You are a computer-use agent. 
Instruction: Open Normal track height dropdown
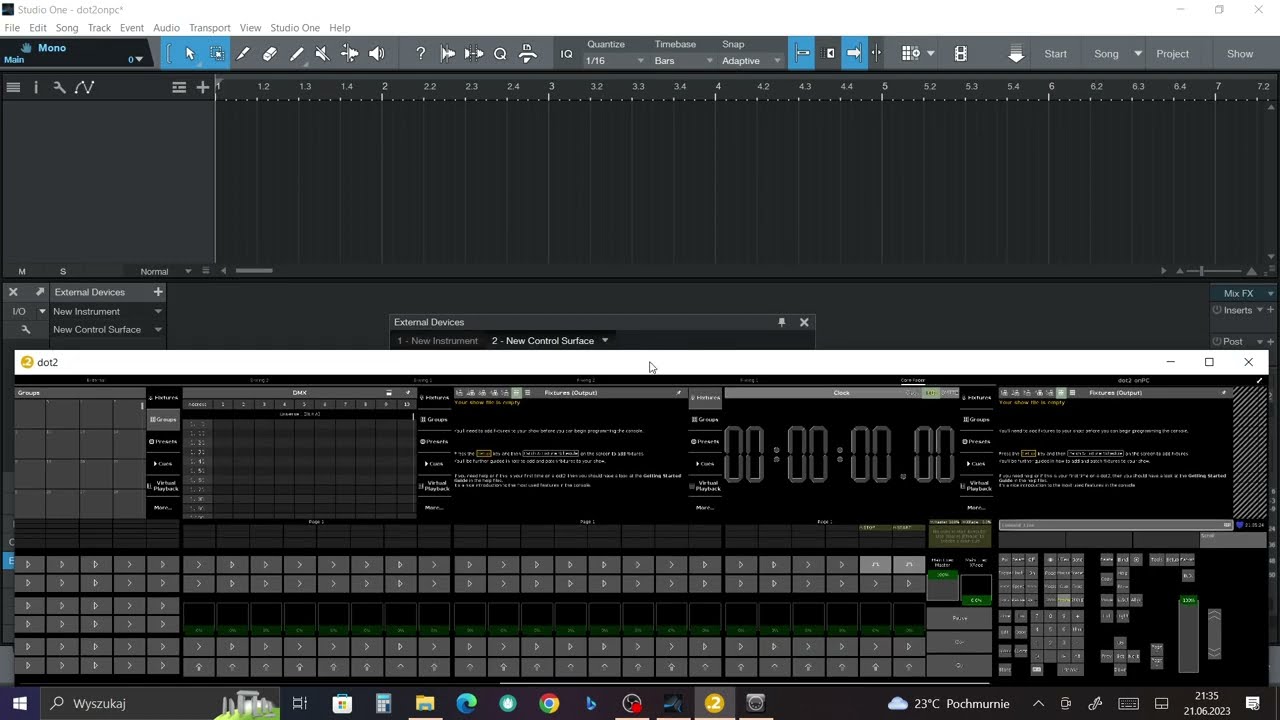pos(188,271)
